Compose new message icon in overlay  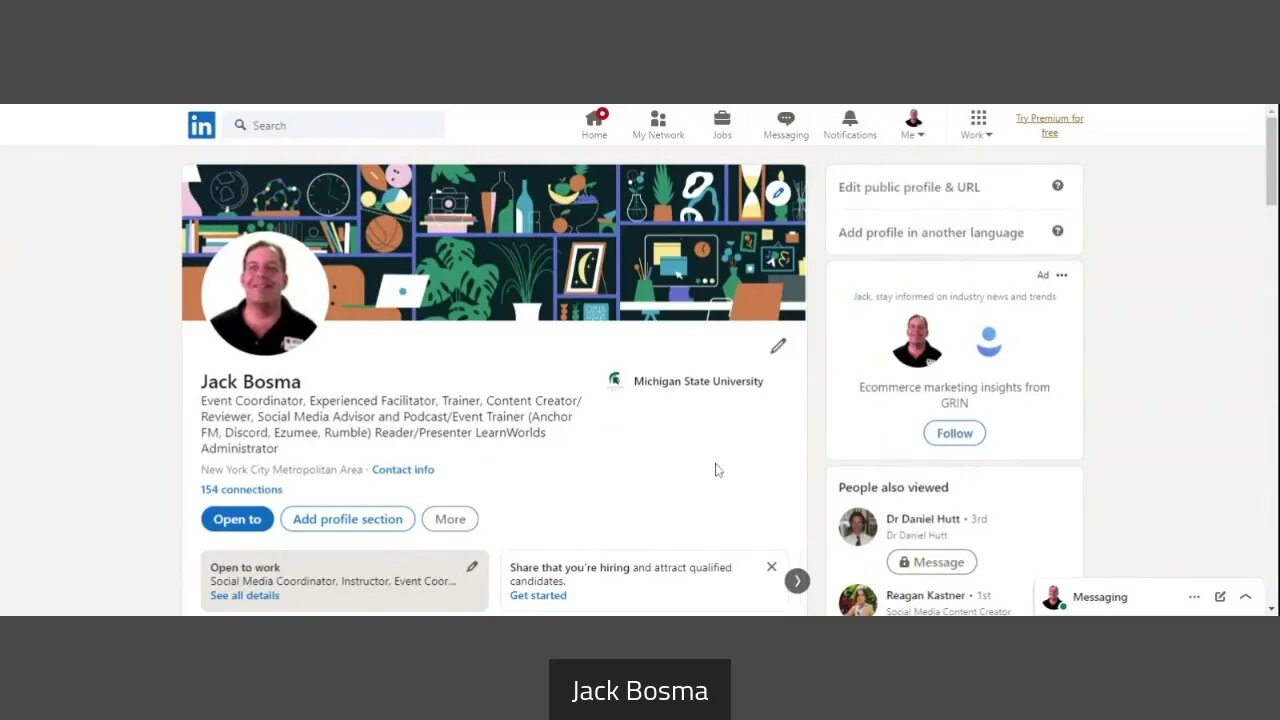(1220, 597)
